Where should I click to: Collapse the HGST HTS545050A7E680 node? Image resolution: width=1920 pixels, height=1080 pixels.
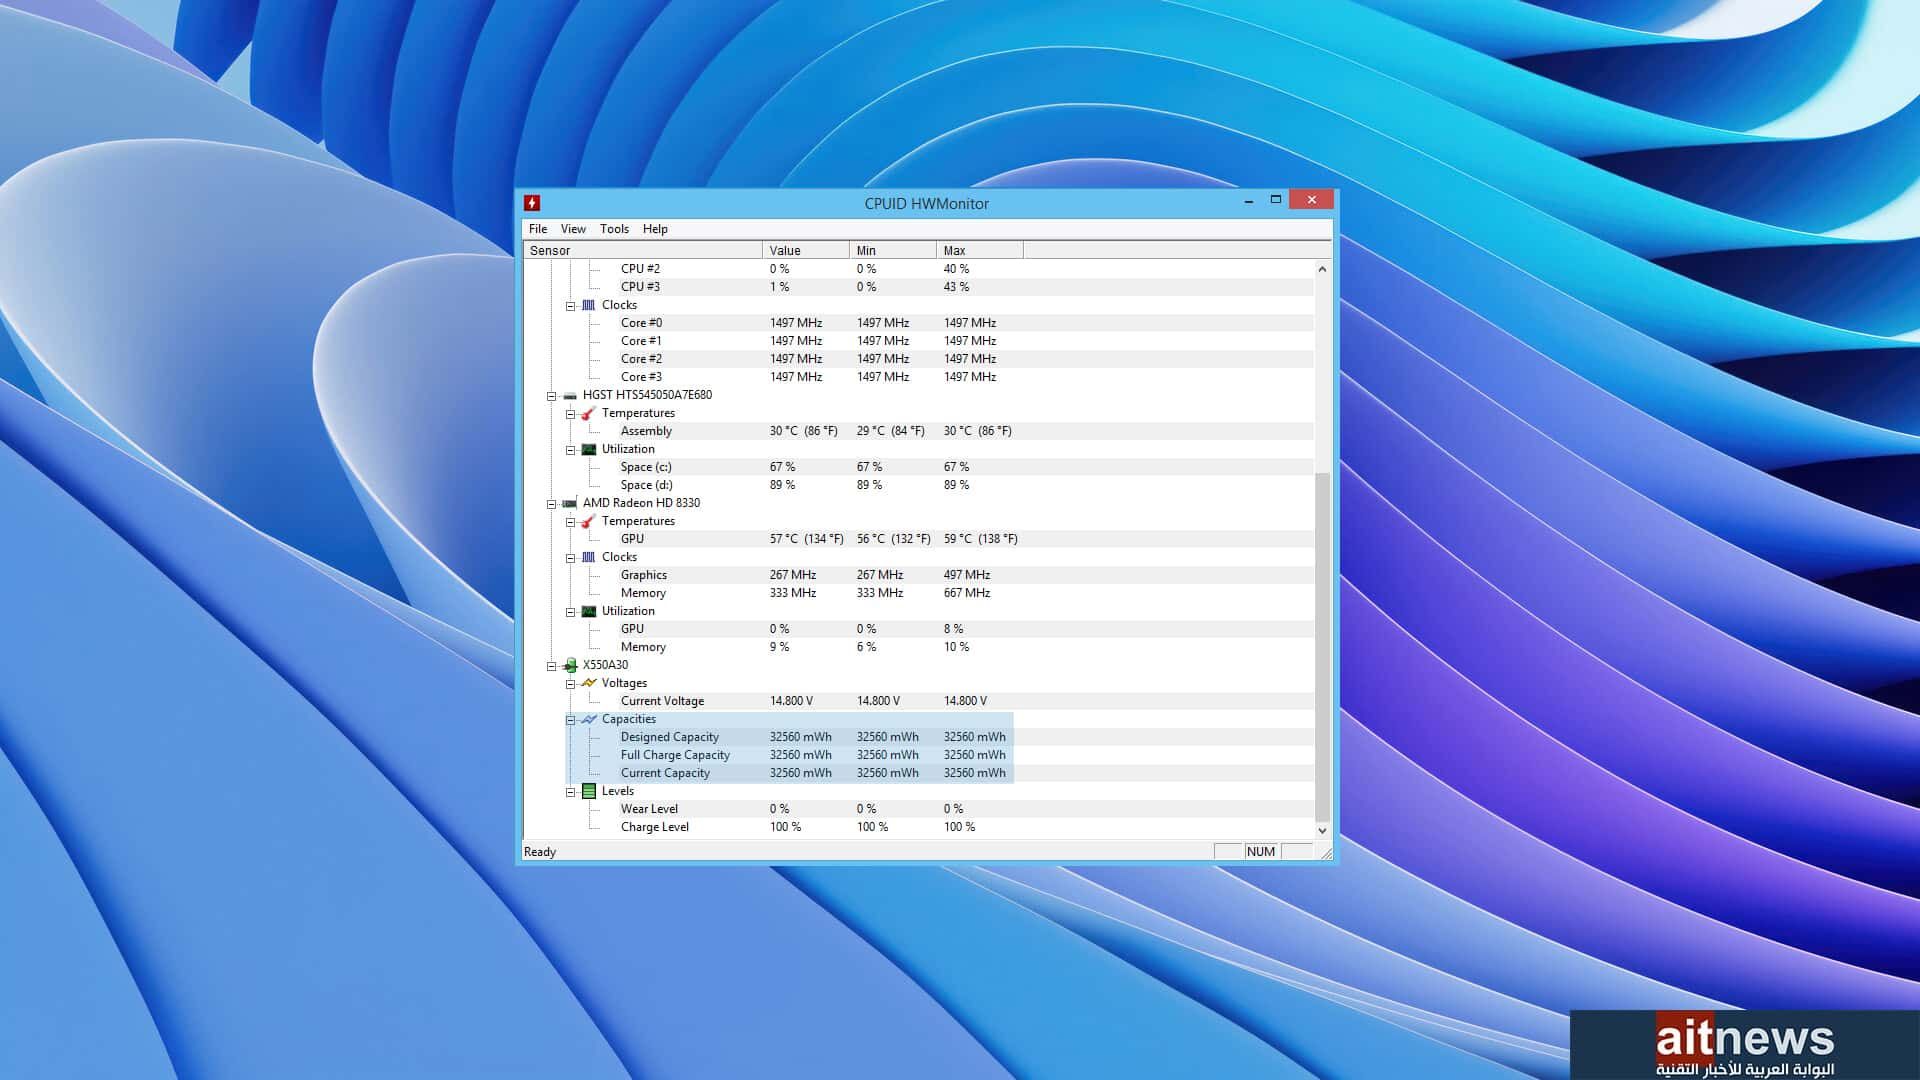(x=551, y=396)
